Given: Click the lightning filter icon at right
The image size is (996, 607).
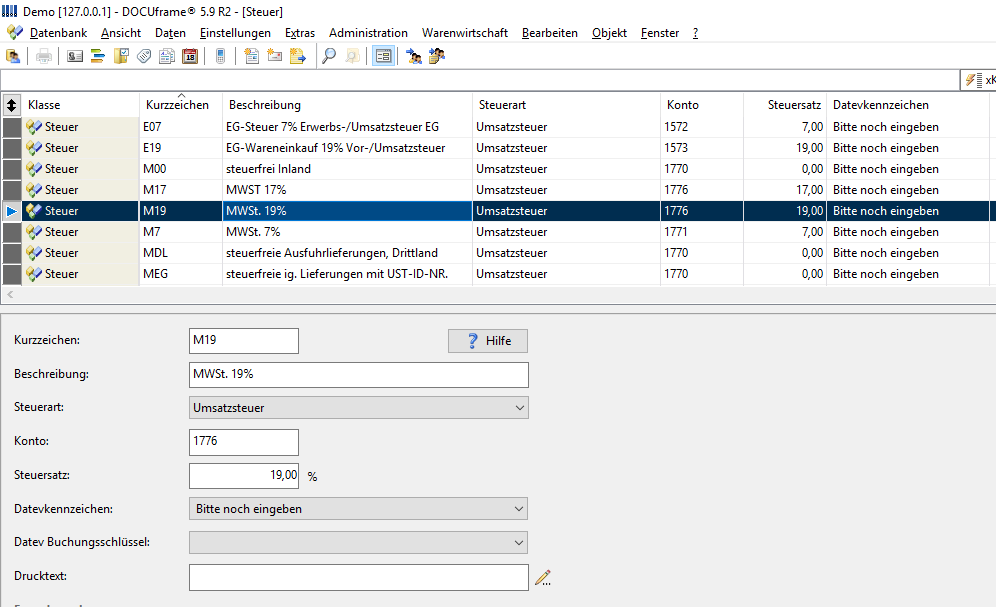Looking at the screenshot, I should tap(973, 80).
